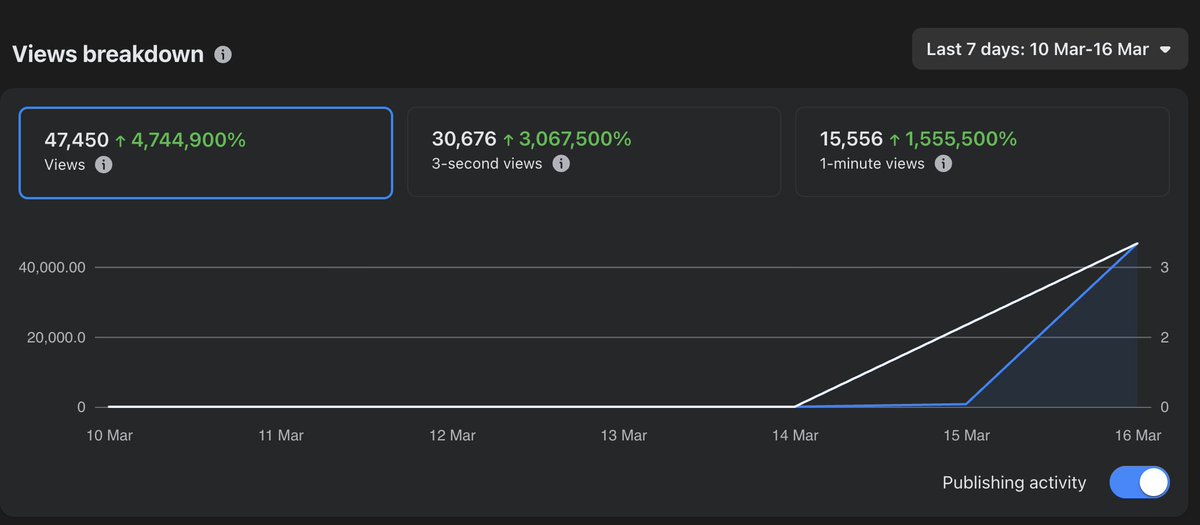Click the 13 Mar axis label

click(623, 436)
